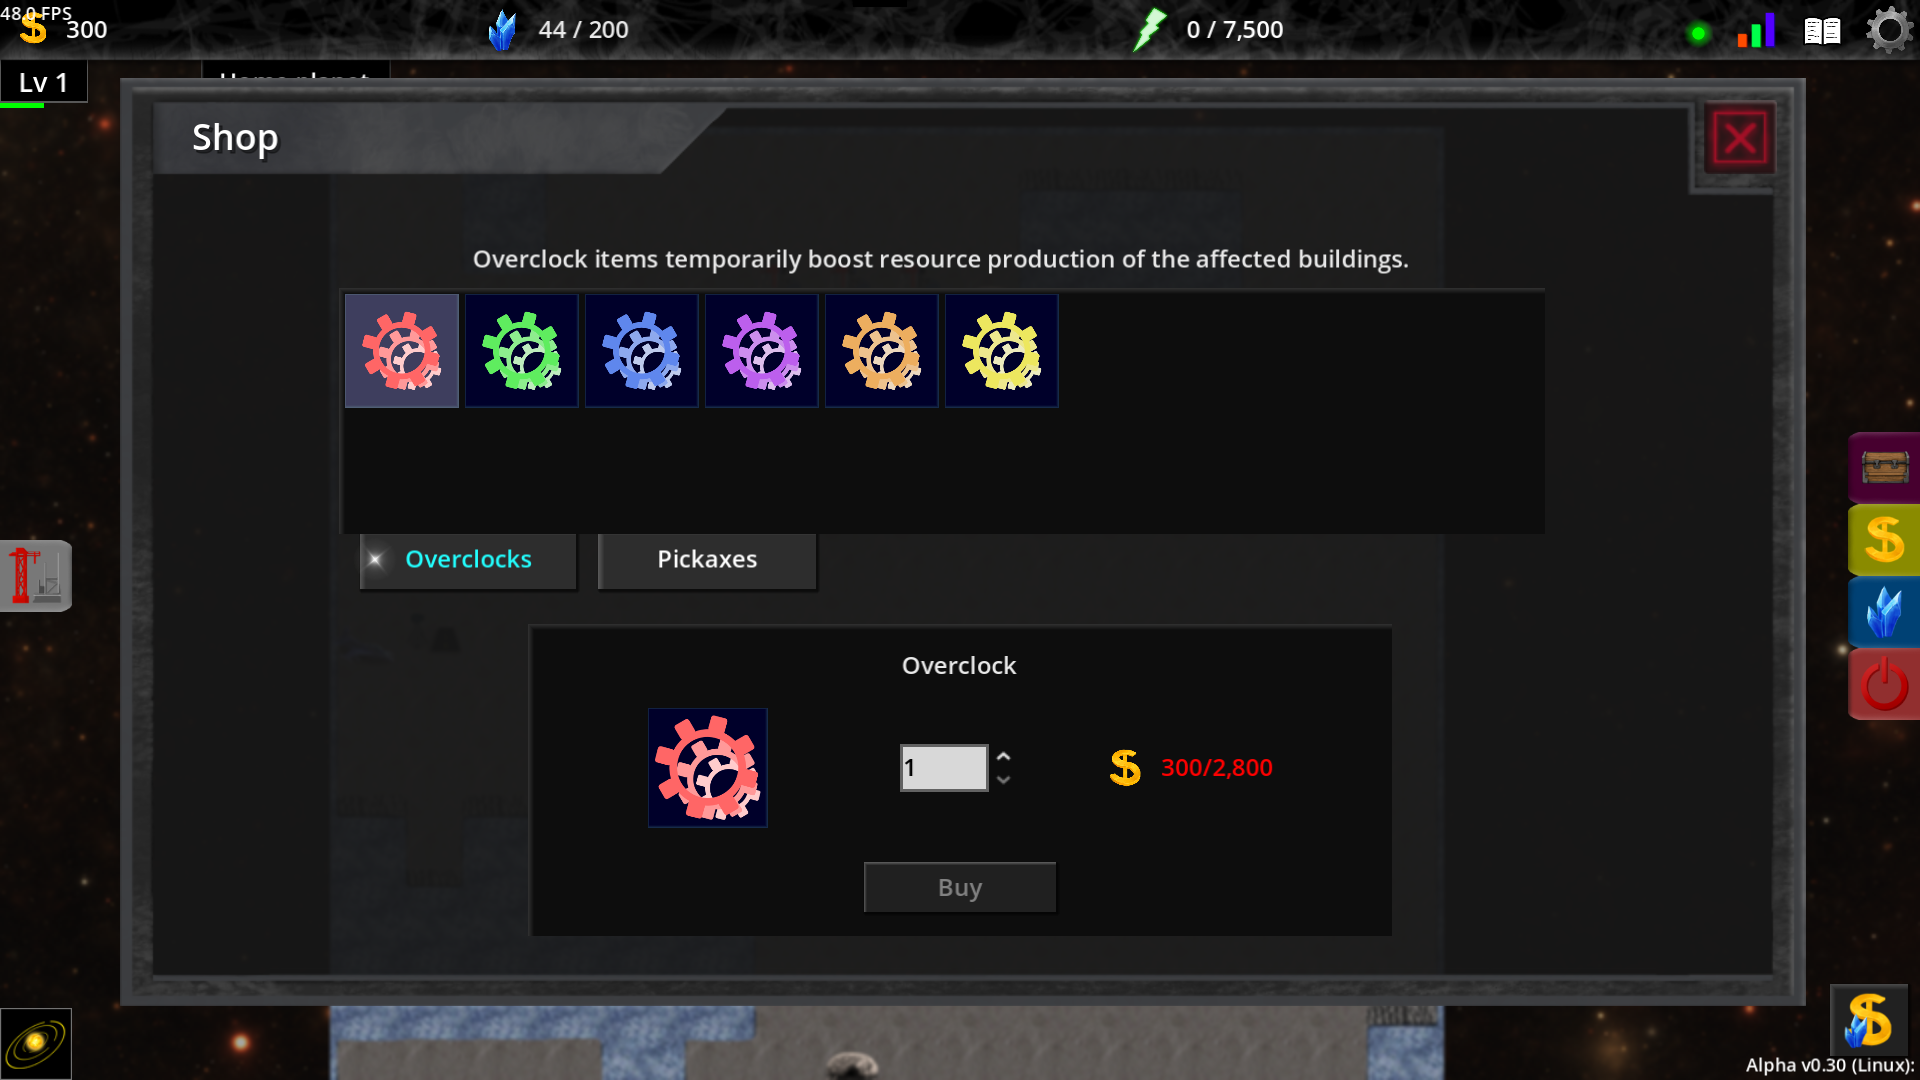Image resolution: width=1920 pixels, height=1080 pixels.
Task: Open the guide book icon
Action: [x=1822, y=31]
